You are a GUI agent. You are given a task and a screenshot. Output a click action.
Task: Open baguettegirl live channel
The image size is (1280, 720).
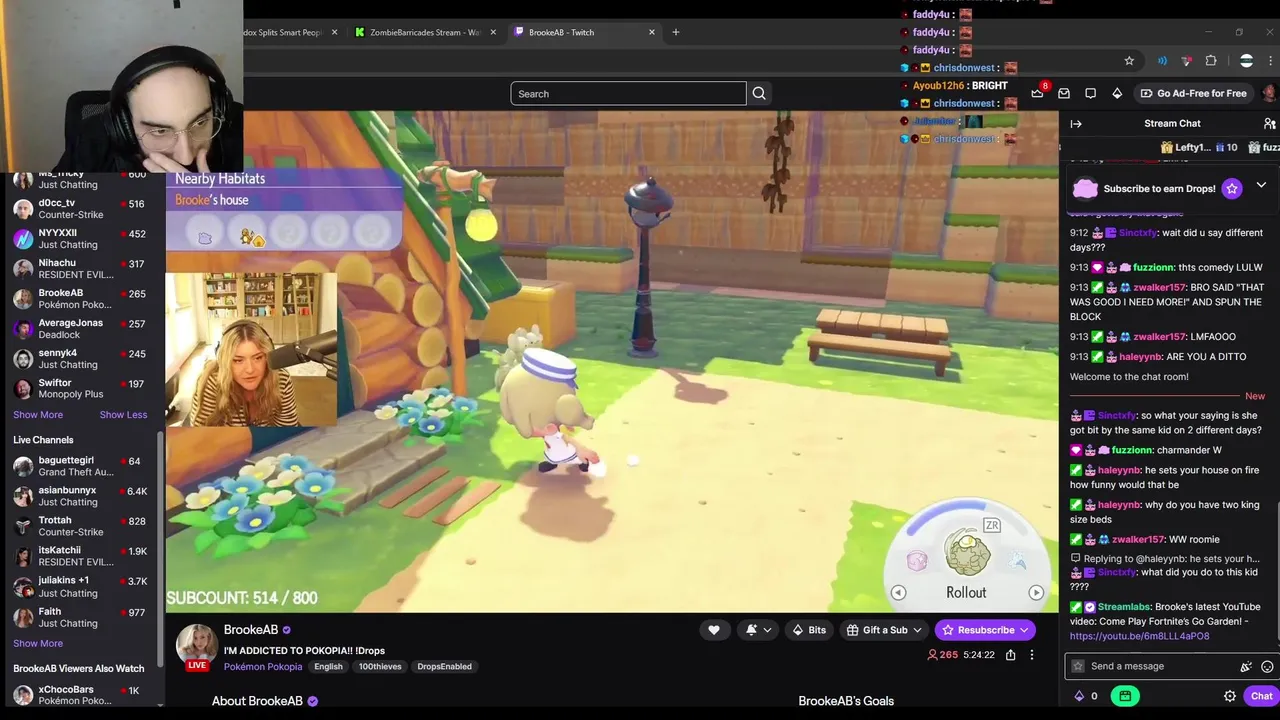coord(80,467)
